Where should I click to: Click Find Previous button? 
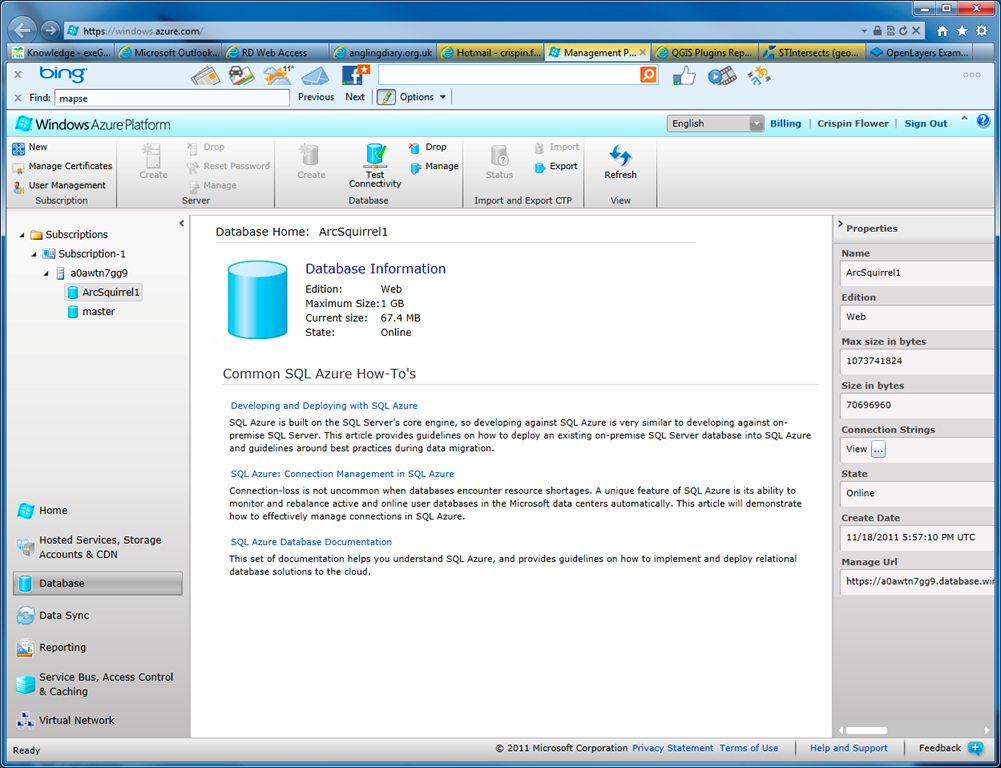coord(316,97)
